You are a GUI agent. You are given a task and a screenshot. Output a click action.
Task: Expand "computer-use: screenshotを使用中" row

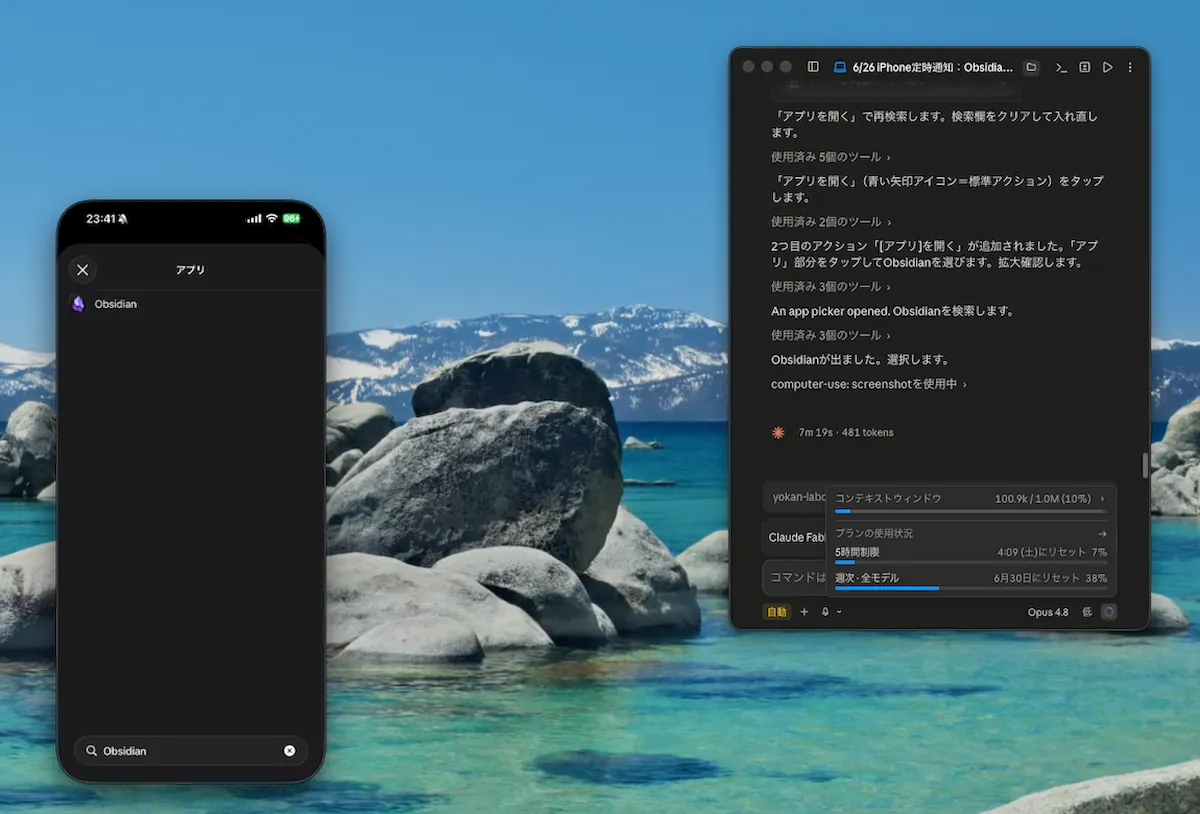(x=868, y=384)
